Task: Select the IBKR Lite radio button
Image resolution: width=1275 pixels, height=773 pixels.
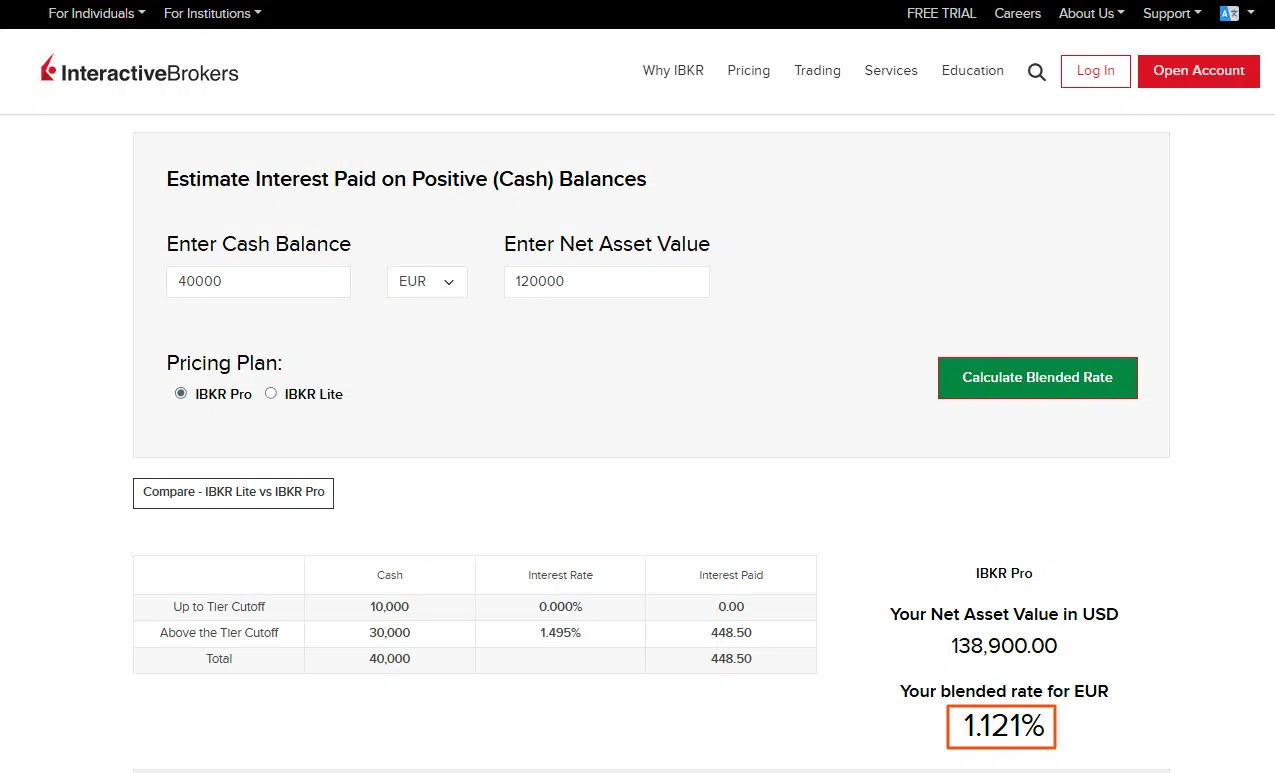Action: pyautogui.click(x=271, y=393)
